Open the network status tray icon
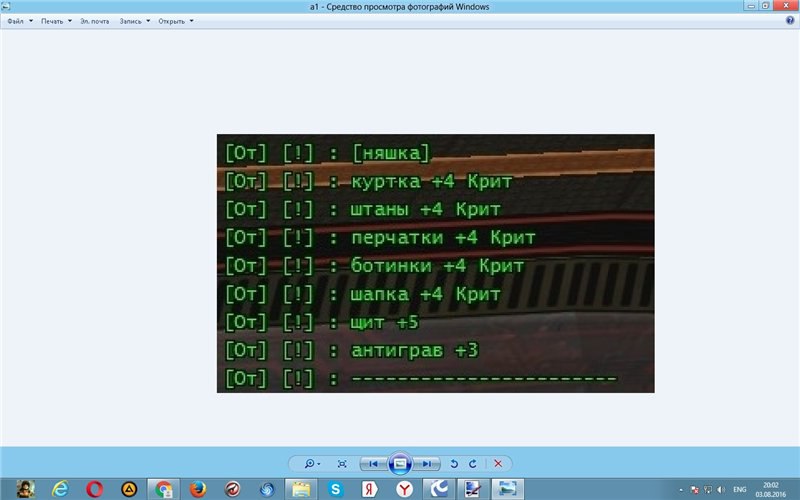This screenshot has height=500, width=800. (708, 490)
